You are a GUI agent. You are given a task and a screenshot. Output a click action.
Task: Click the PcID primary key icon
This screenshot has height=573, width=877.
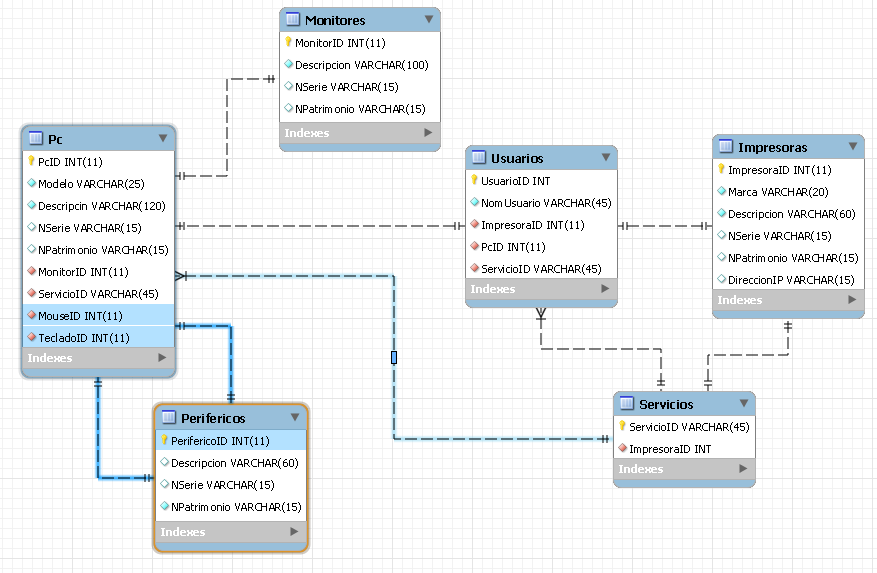(x=31, y=161)
